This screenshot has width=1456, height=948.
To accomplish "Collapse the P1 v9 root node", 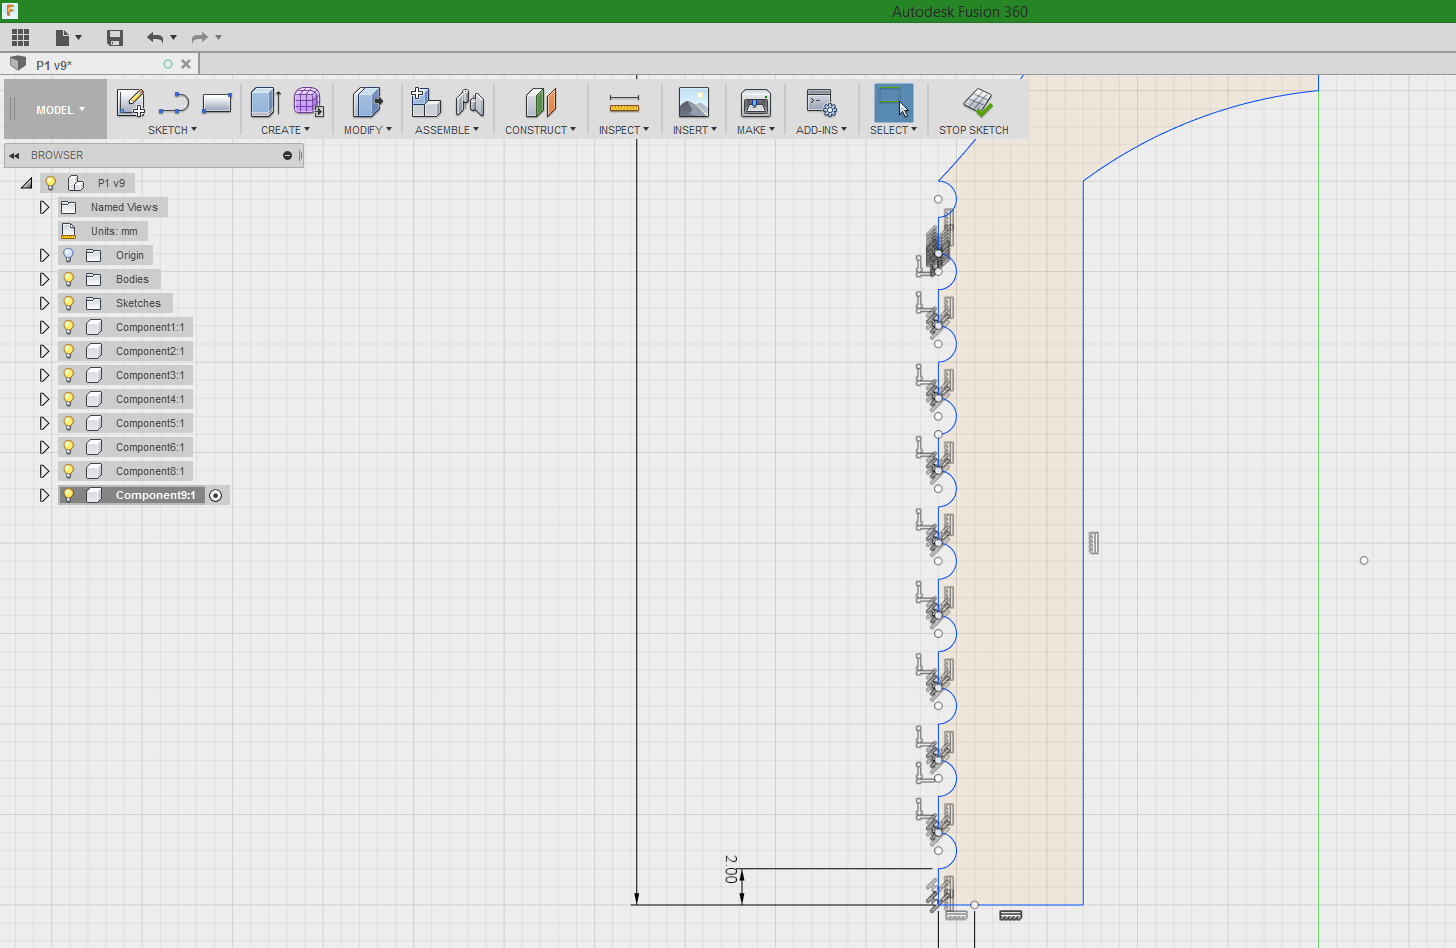I will [27, 183].
